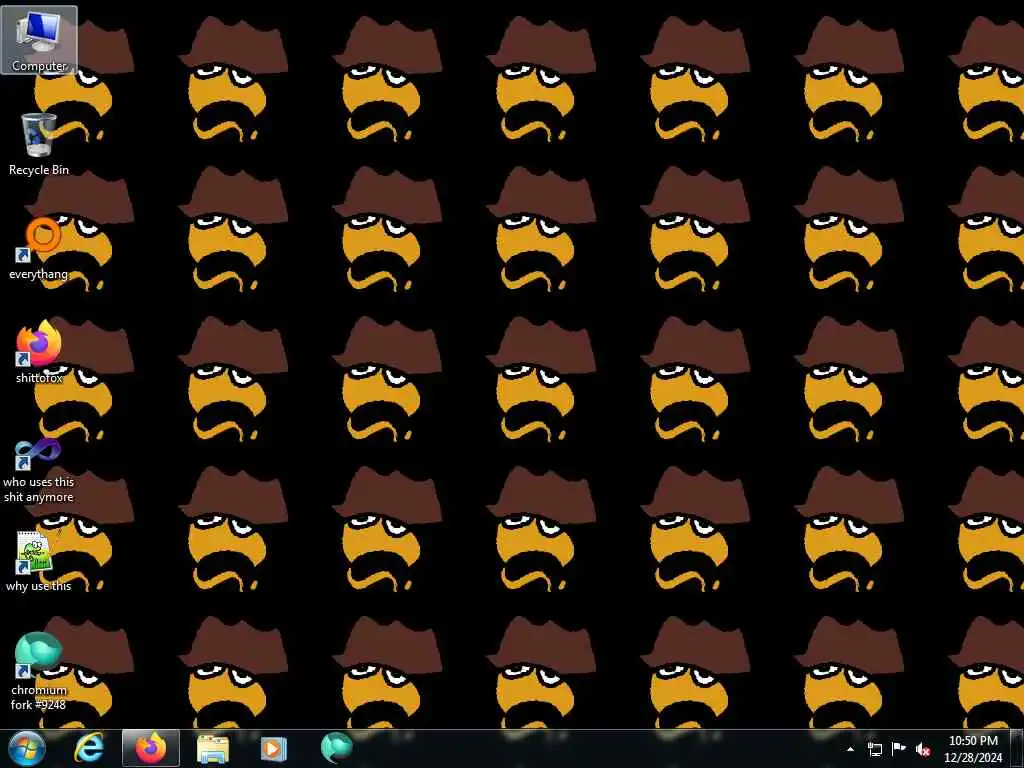Launch Internet Explorer from the taskbar
Image resolution: width=1024 pixels, height=768 pixels.
tap(88, 748)
